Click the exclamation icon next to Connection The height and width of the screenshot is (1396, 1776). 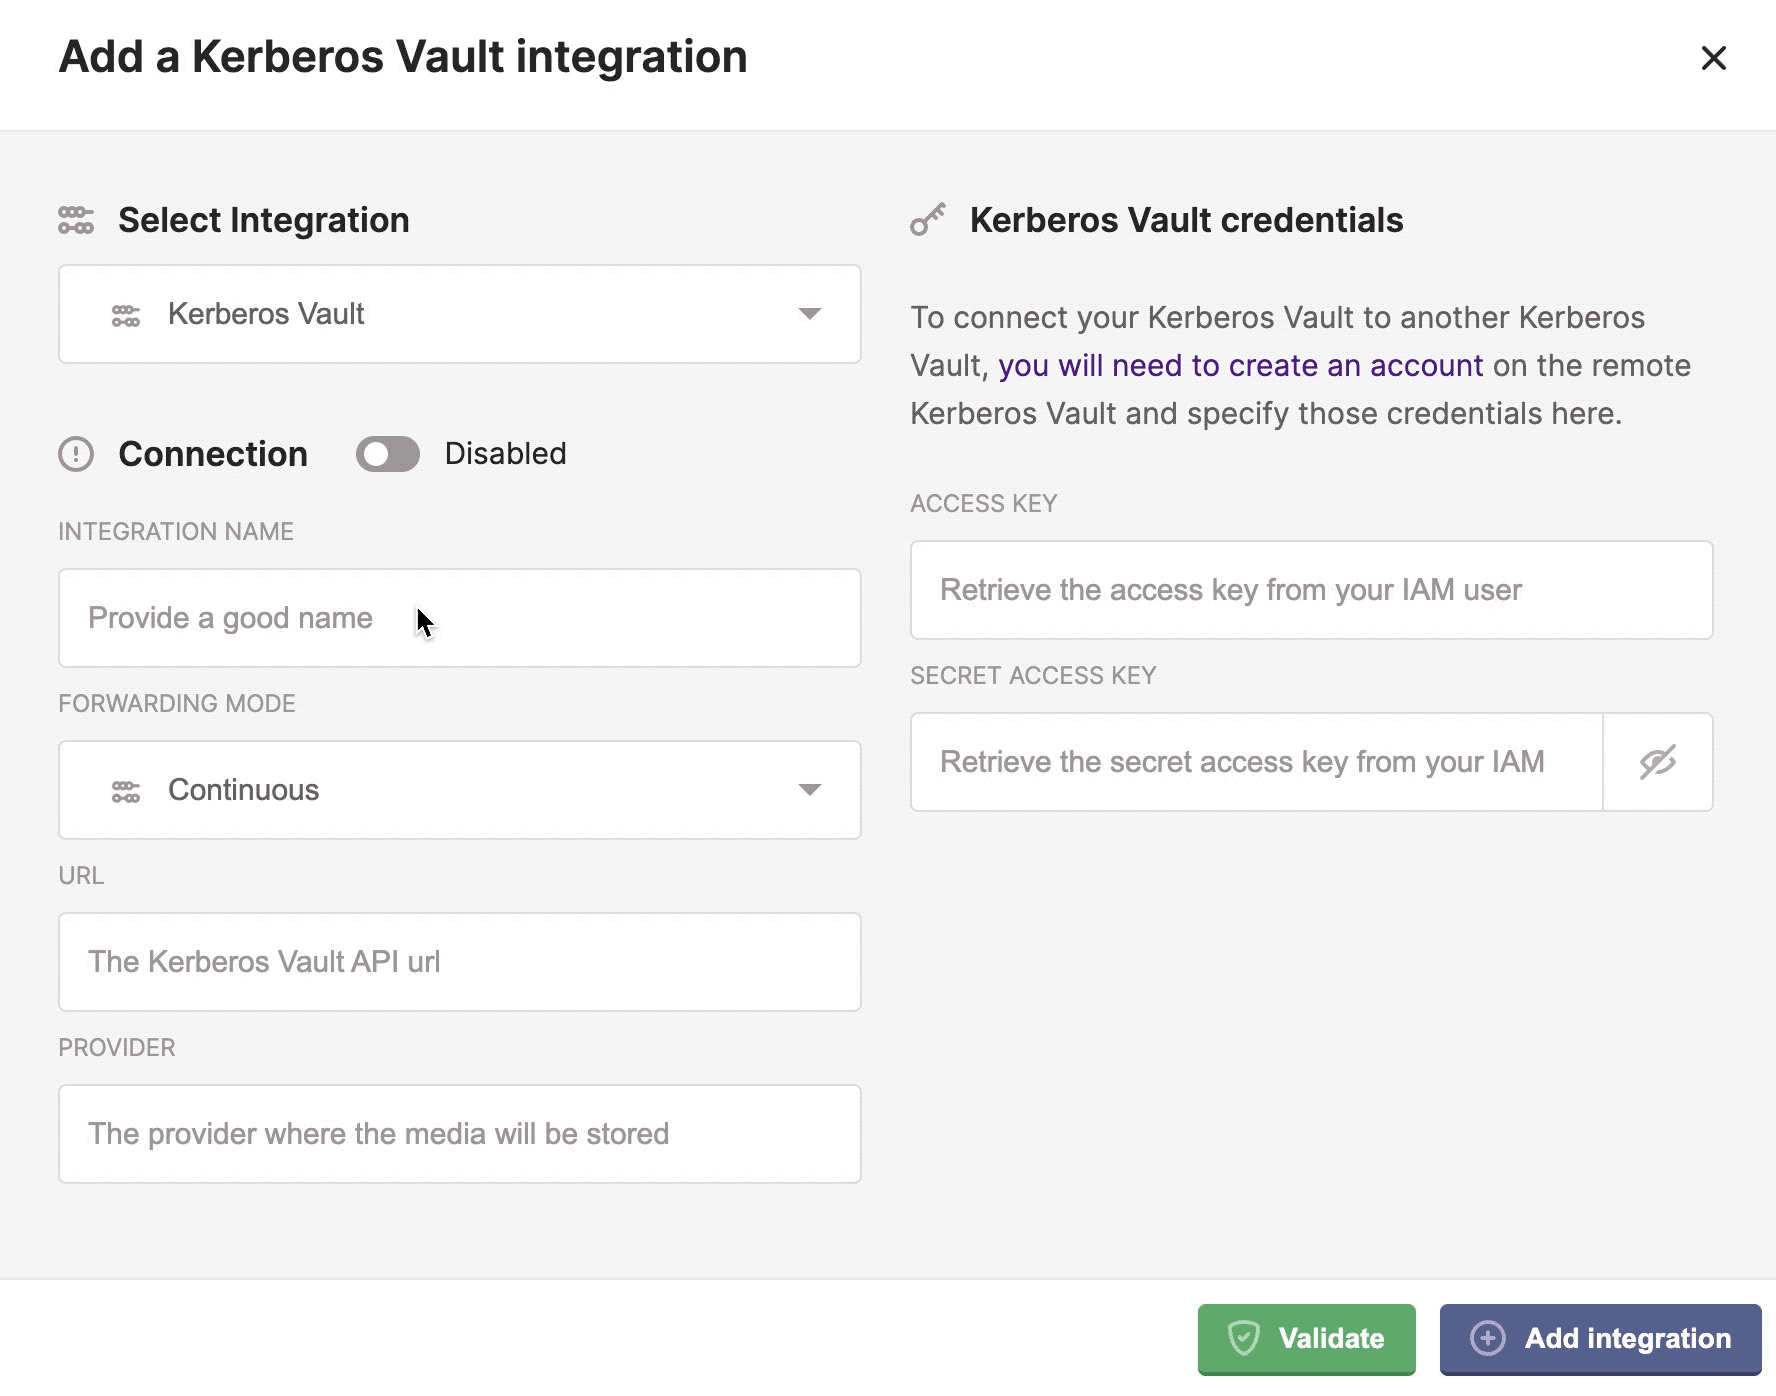(x=76, y=454)
